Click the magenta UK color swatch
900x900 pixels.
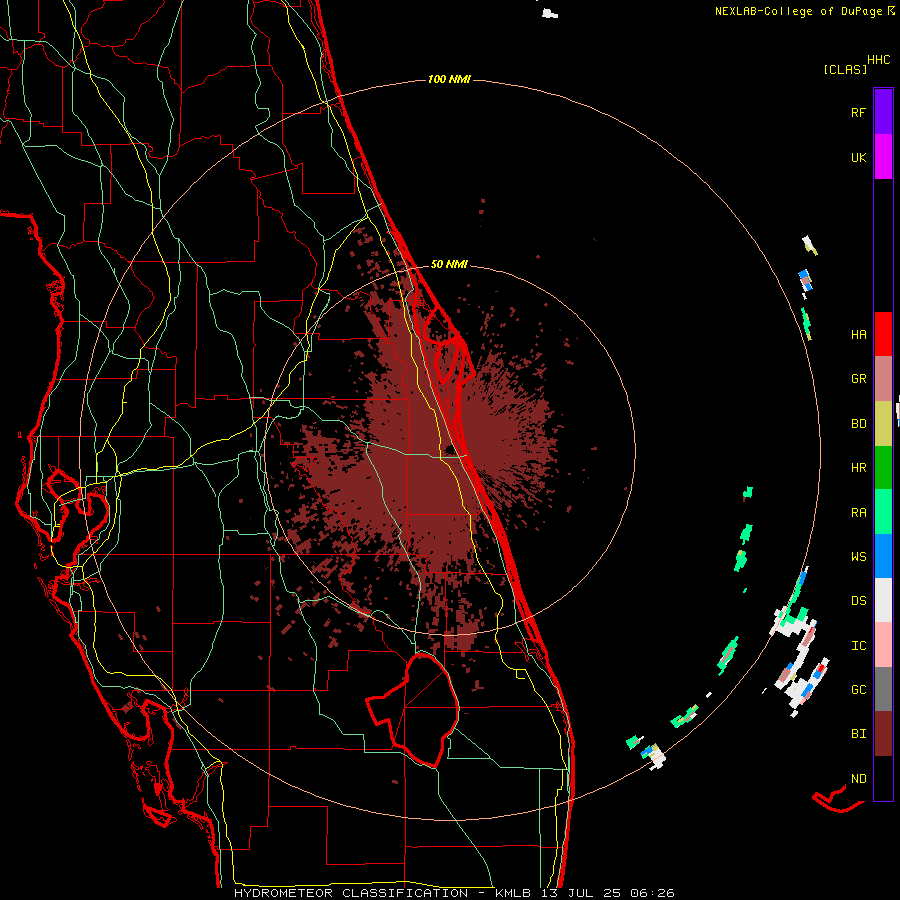tap(883, 157)
